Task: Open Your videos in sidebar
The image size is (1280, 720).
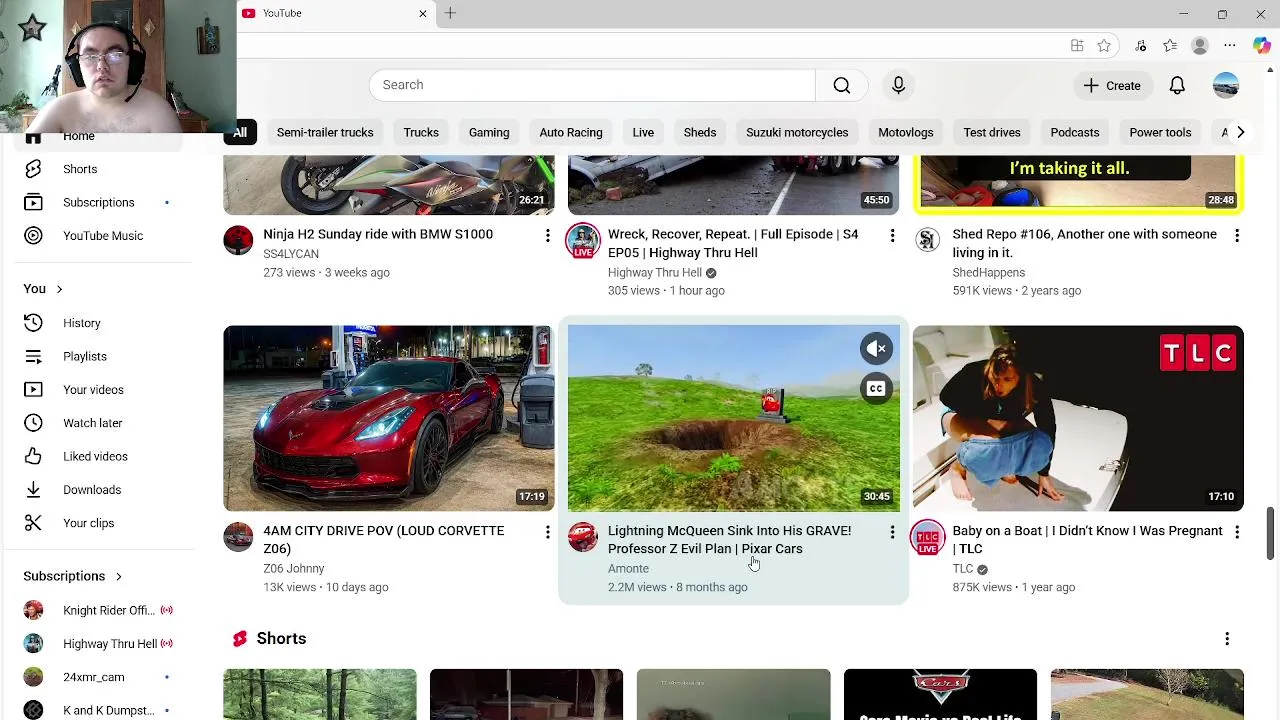Action: 98,390
